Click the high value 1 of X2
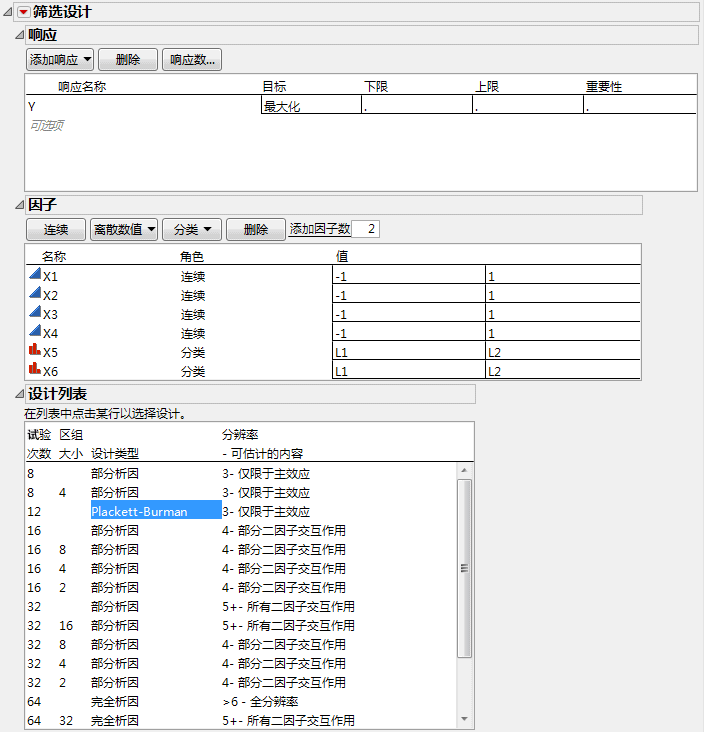The image size is (704, 732). [563, 294]
